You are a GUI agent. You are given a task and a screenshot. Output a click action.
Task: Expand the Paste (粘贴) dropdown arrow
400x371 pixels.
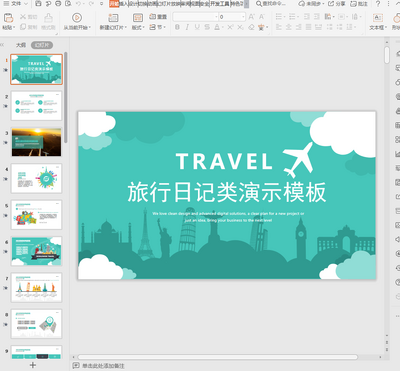[14, 28]
